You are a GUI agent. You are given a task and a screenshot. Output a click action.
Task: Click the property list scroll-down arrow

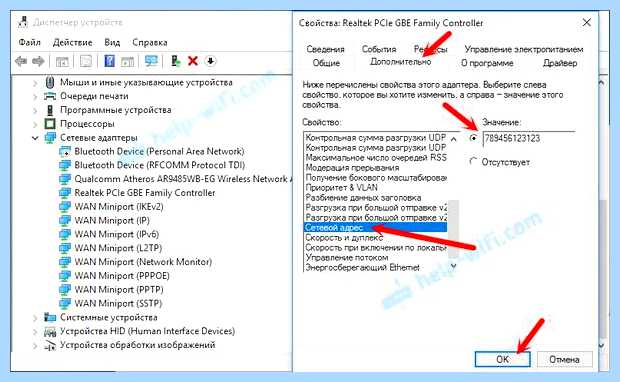click(x=454, y=267)
